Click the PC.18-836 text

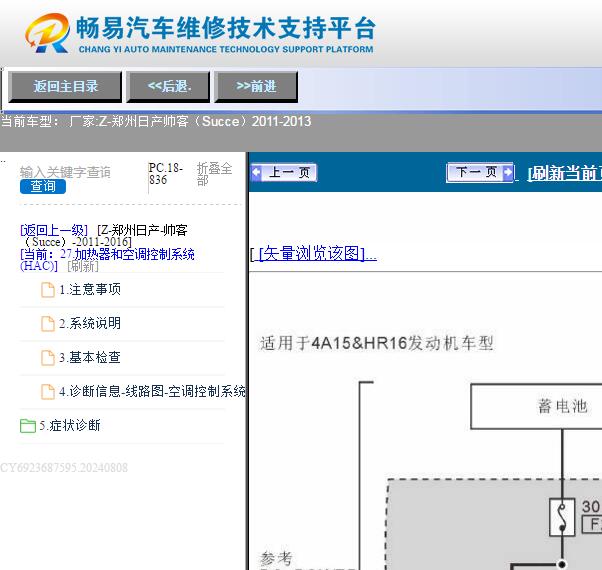(166, 174)
